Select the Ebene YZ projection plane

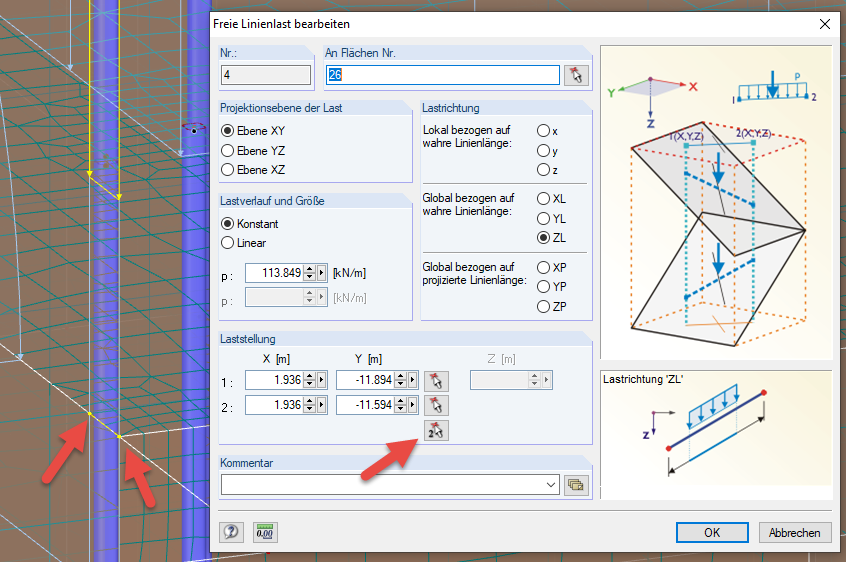point(253,150)
